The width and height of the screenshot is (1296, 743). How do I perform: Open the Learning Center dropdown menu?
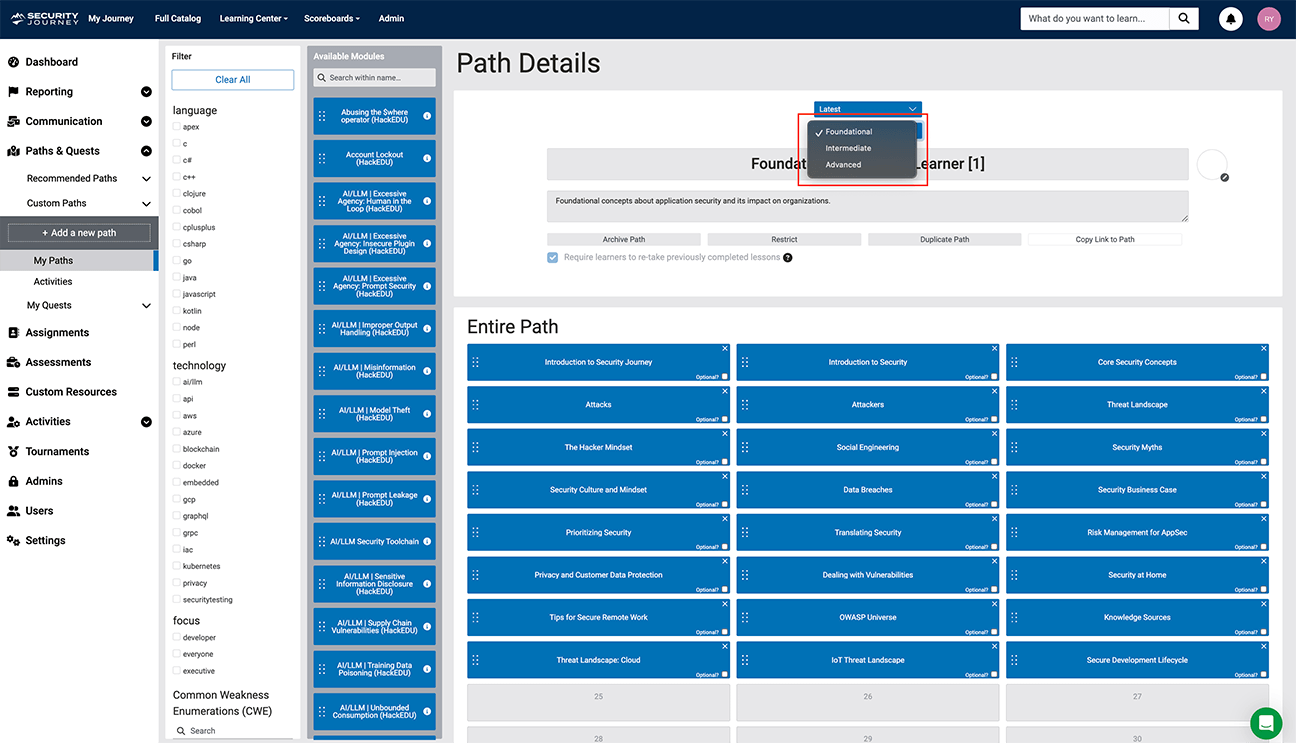click(x=253, y=19)
